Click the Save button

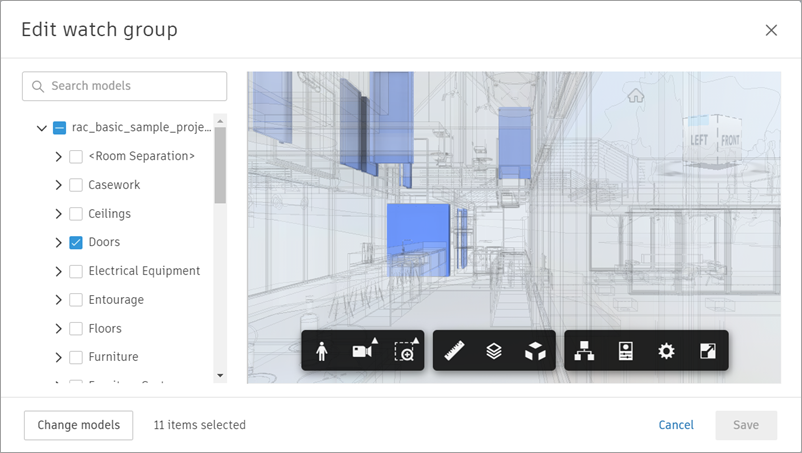pos(746,425)
